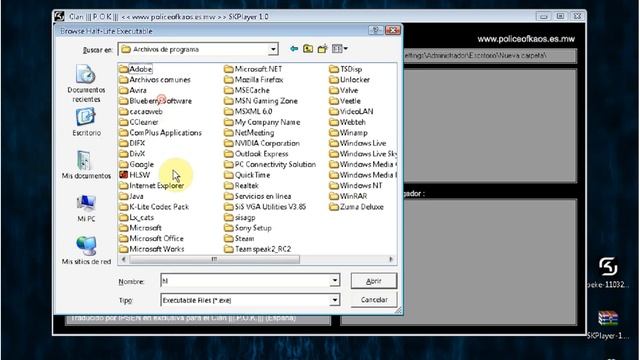Viewport: 640px width, 360px height.
Task: Select the Unlocker folder
Action: point(349,80)
